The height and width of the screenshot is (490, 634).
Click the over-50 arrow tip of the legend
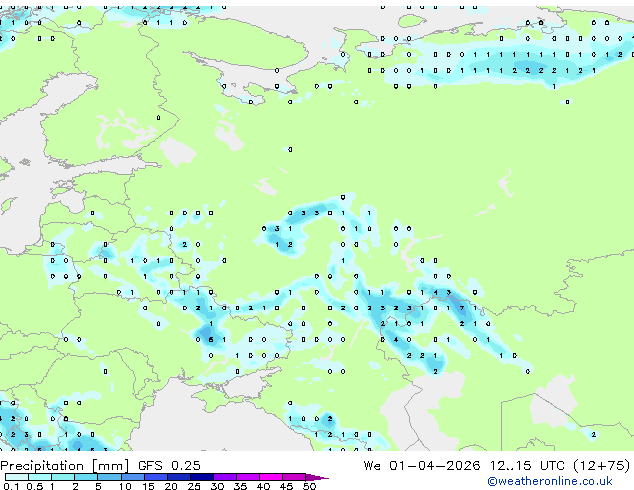point(317,477)
